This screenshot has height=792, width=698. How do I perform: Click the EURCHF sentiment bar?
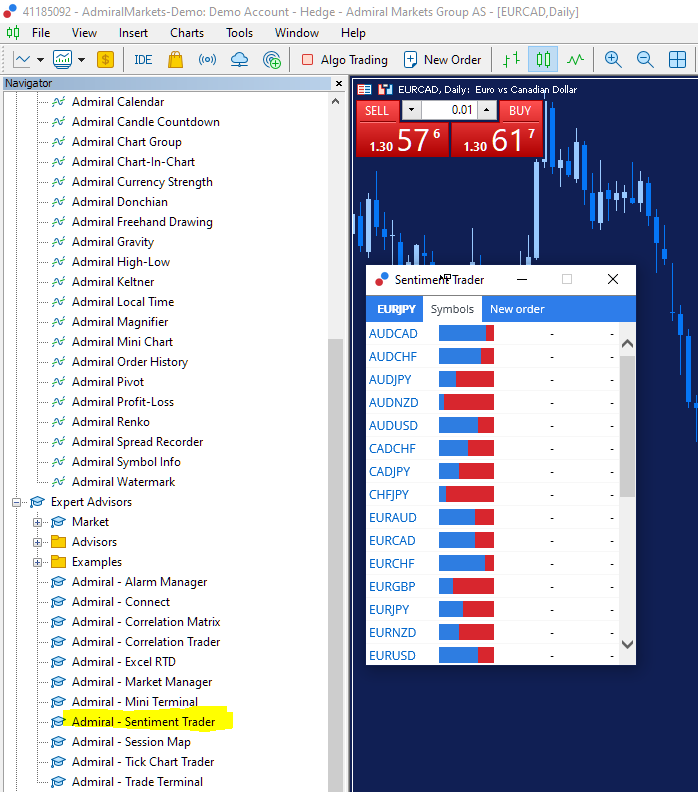point(466,563)
